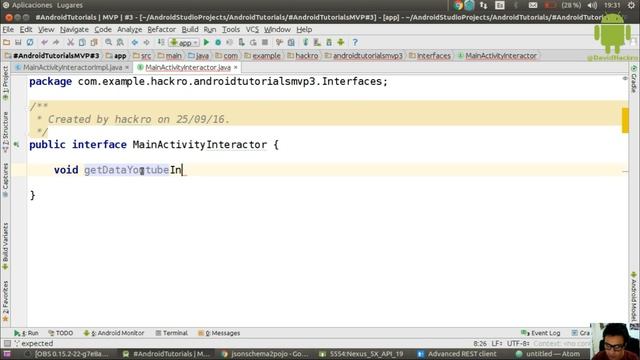
Task: Select the MainActivityInteractor.java editor tab
Action: pyautogui.click(x=188, y=67)
